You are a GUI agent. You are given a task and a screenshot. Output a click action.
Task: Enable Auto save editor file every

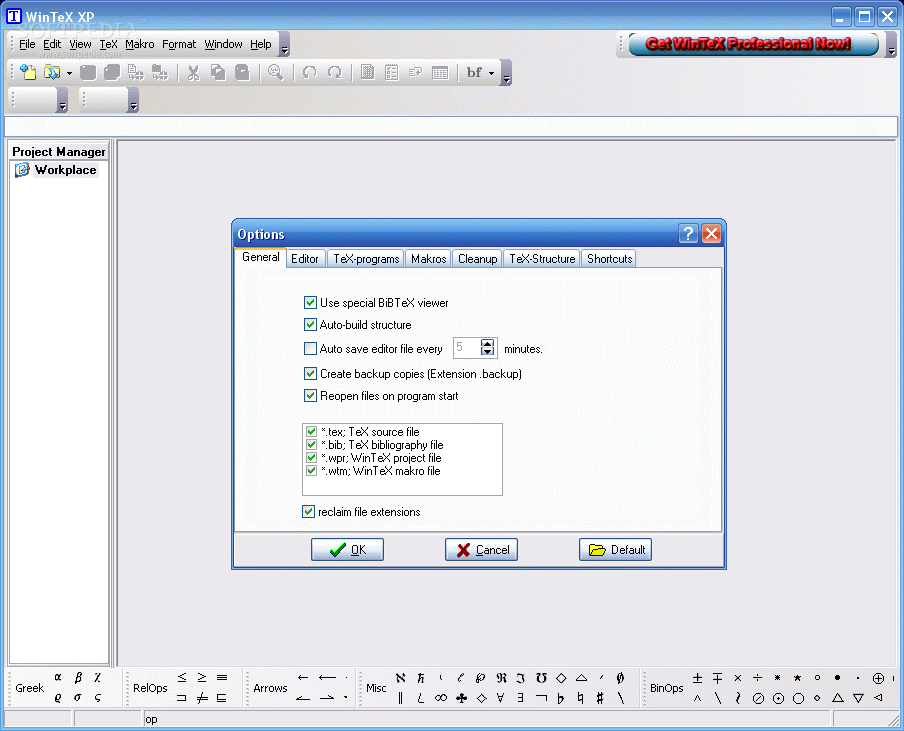[x=310, y=349]
